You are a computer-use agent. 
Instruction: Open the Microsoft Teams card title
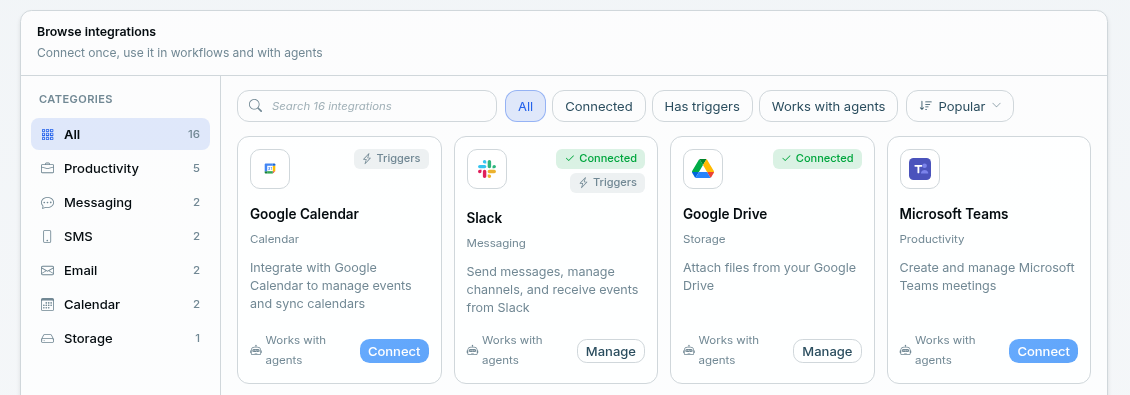953,214
